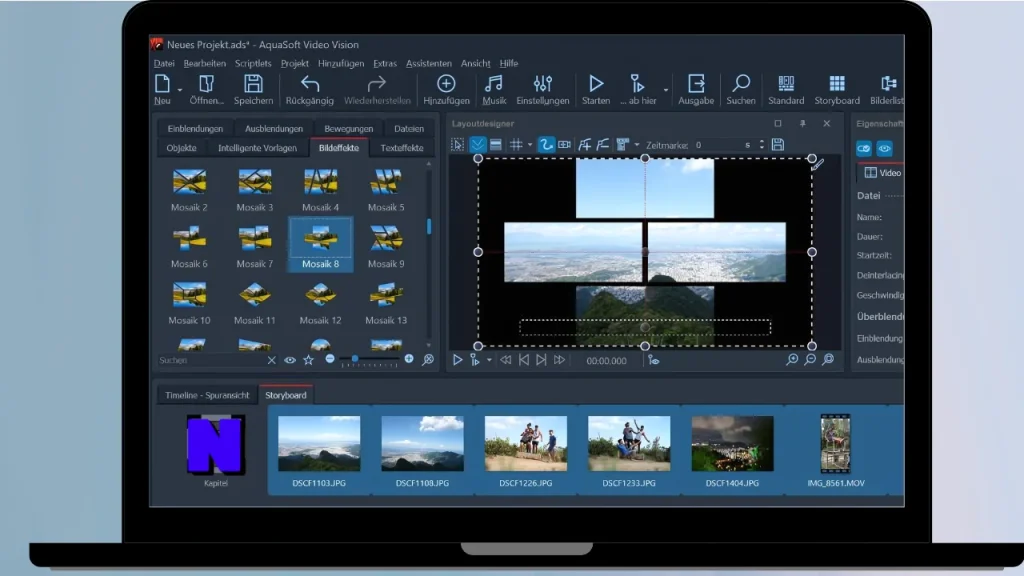Viewport: 1024px width, 576px height.
Task: Toggle toolbox preview eye icon near search
Action: (x=290, y=360)
